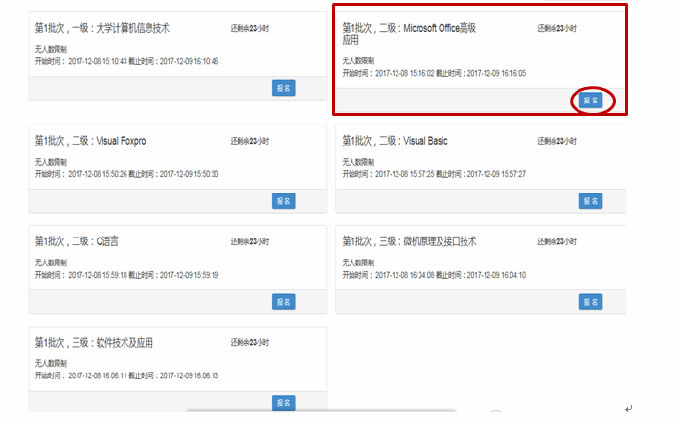Click 报名 for 大学计算机信息技术 exam

pos(283,88)
